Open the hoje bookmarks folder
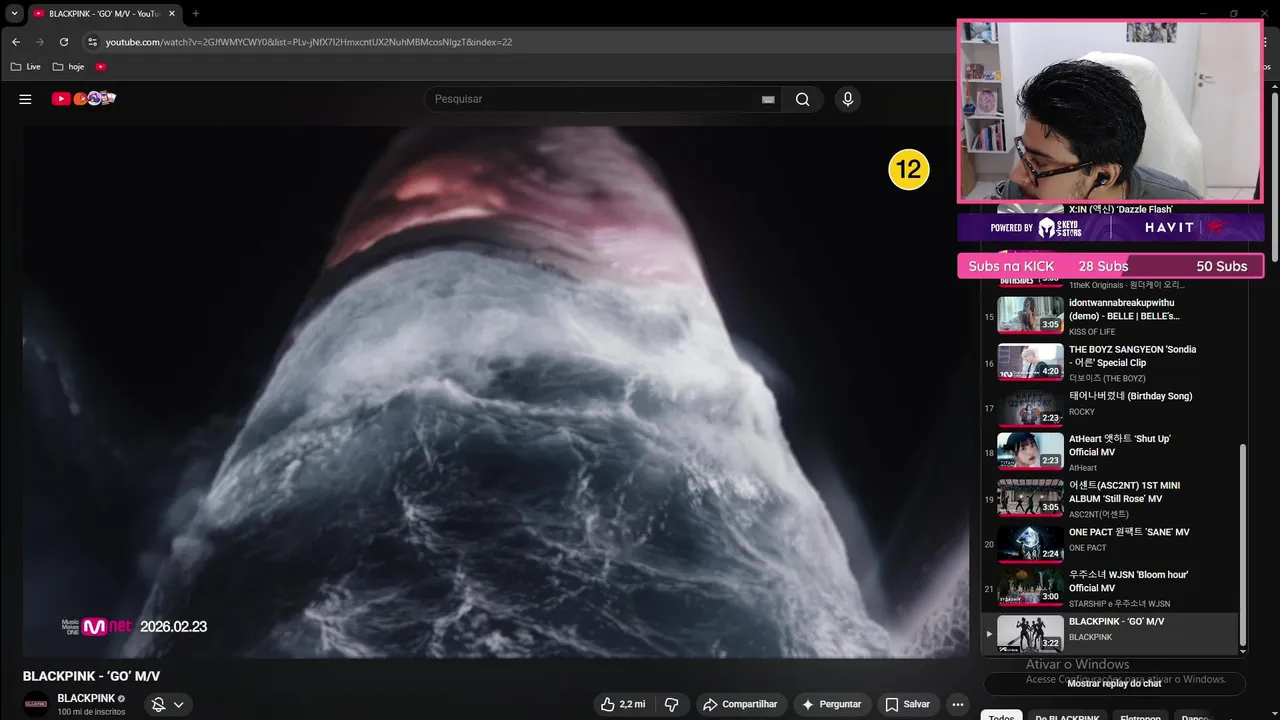The image size is (1280, 720). (x=69, y=67)
